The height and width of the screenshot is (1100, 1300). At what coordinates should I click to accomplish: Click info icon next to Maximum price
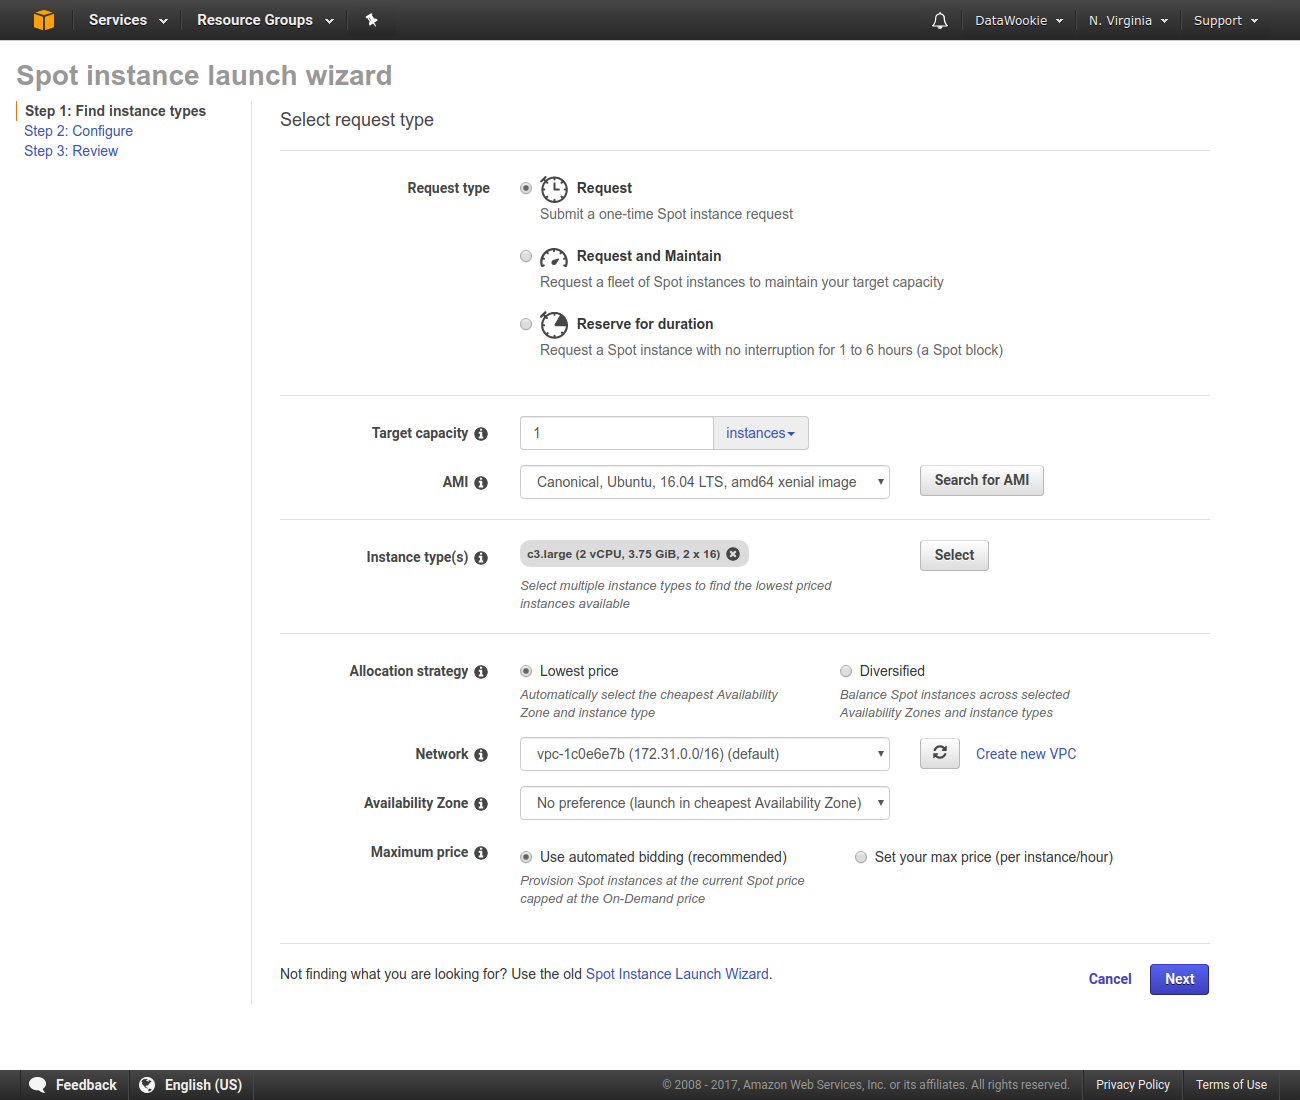pyautogui.click(x=481, y=853)
